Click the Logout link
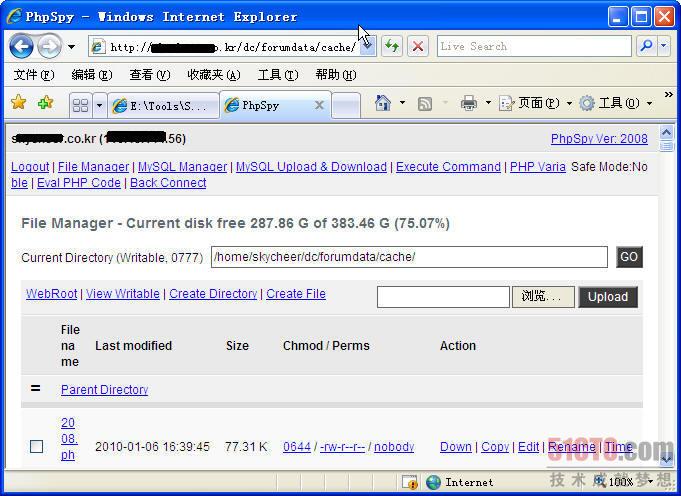681x496 pixels. (30, 167)
